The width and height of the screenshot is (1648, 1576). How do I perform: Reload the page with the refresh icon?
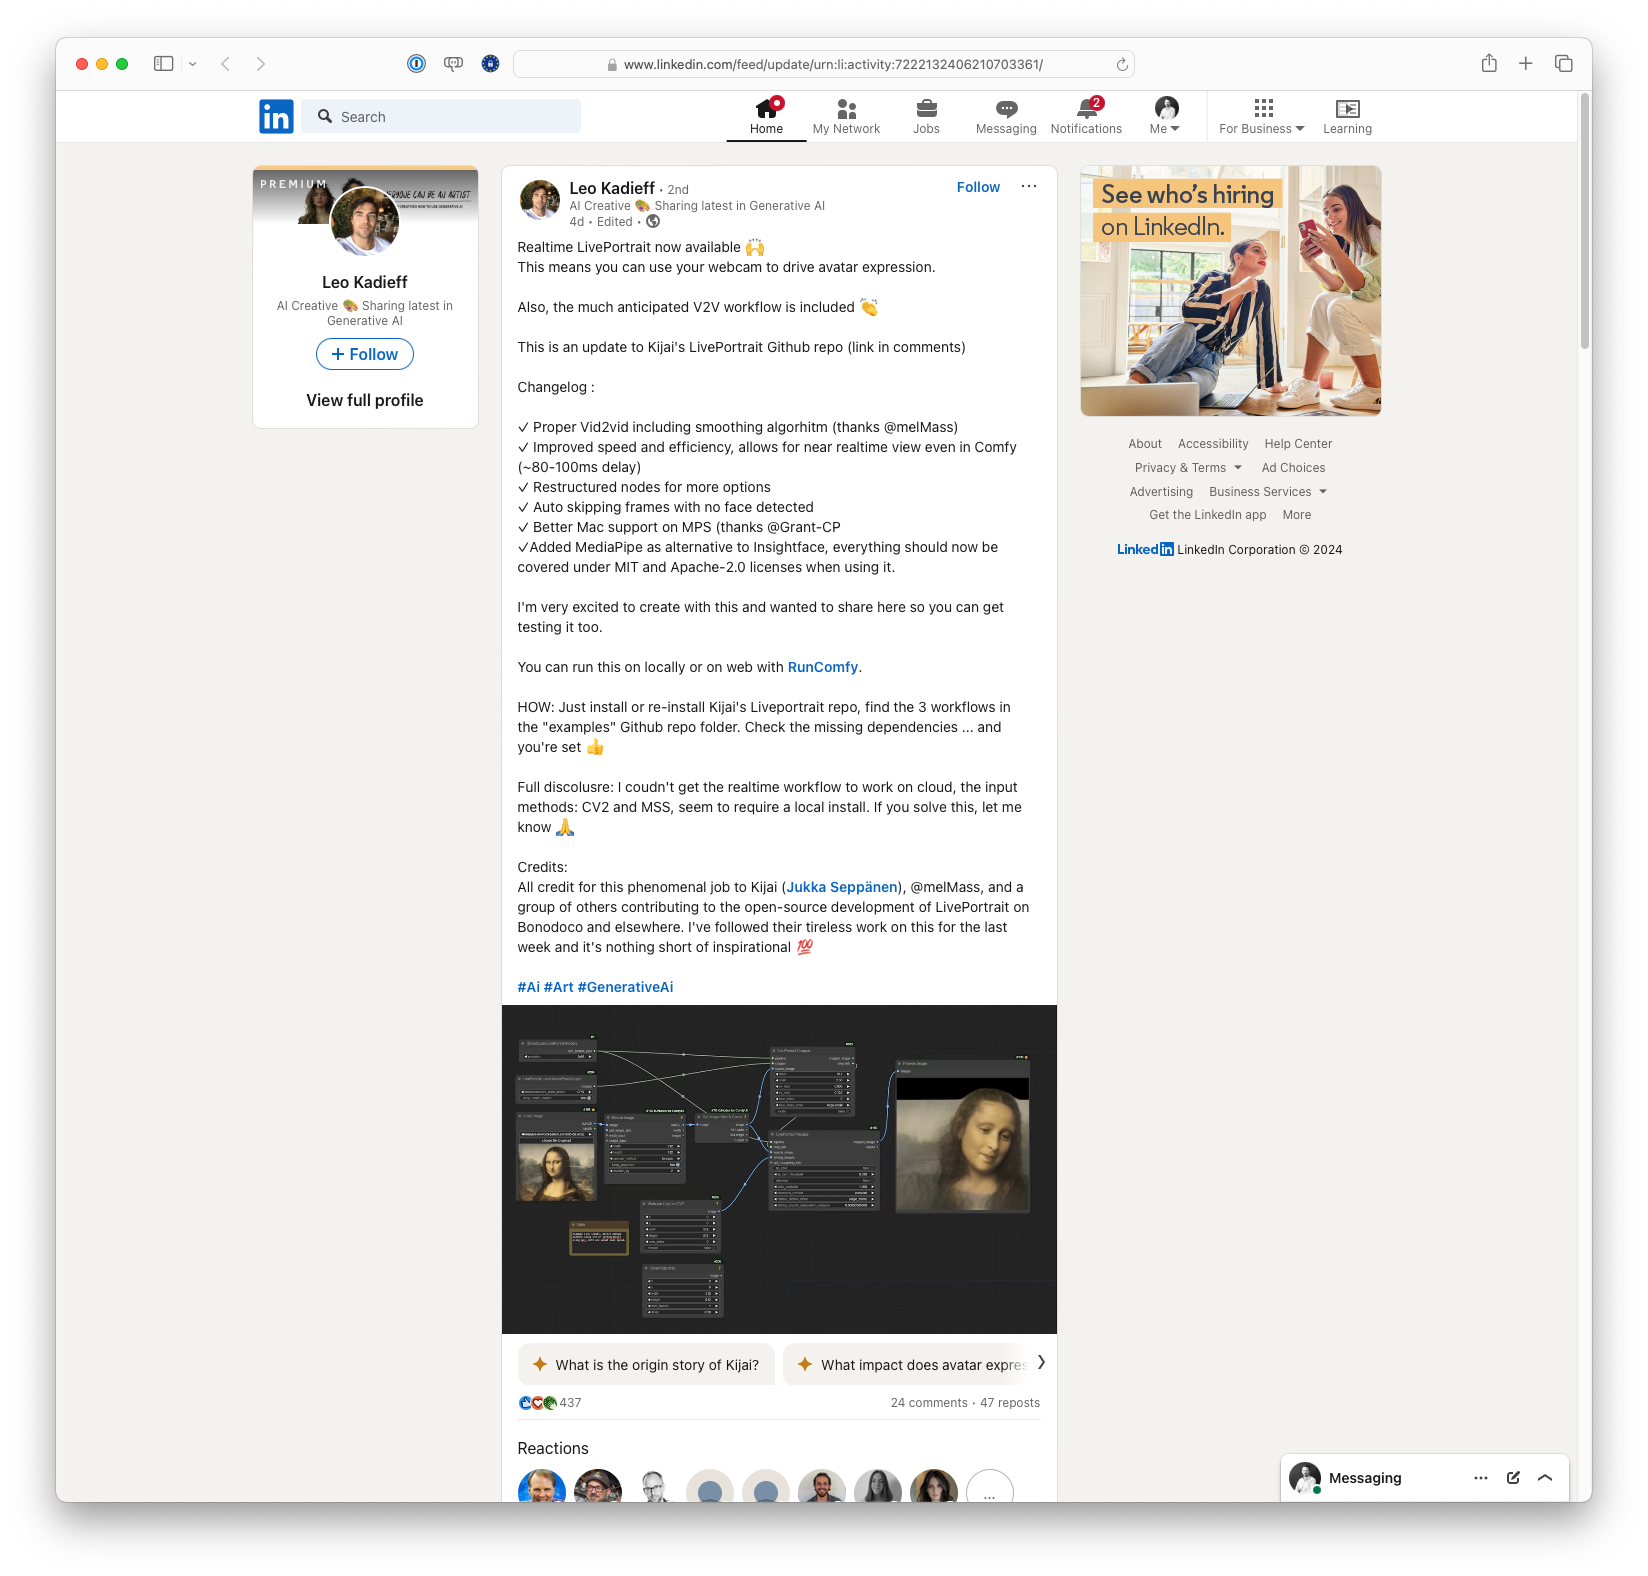pos(1122,65)
